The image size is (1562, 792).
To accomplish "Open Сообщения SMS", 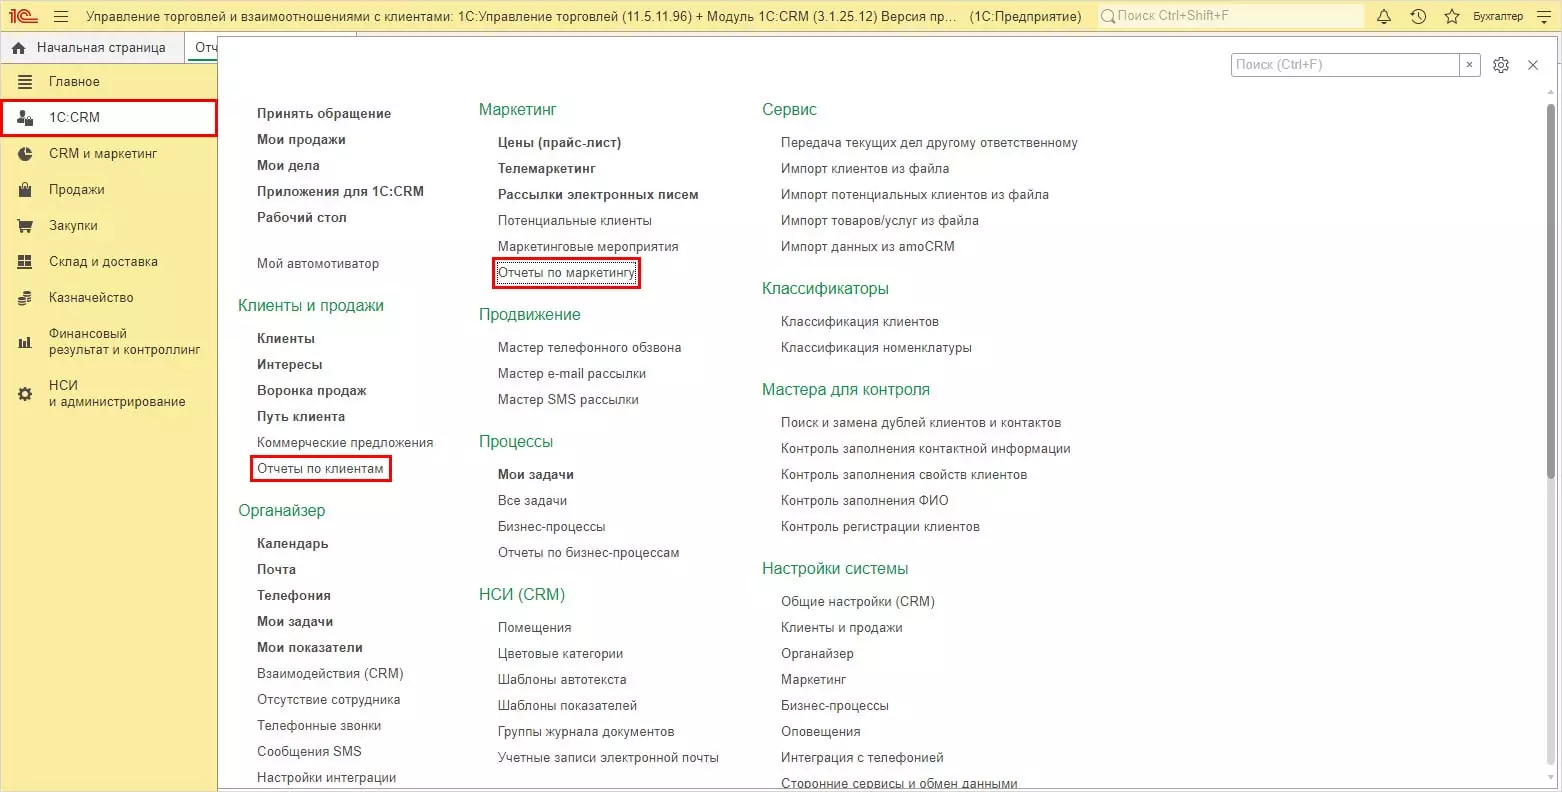I will point(309,751).
